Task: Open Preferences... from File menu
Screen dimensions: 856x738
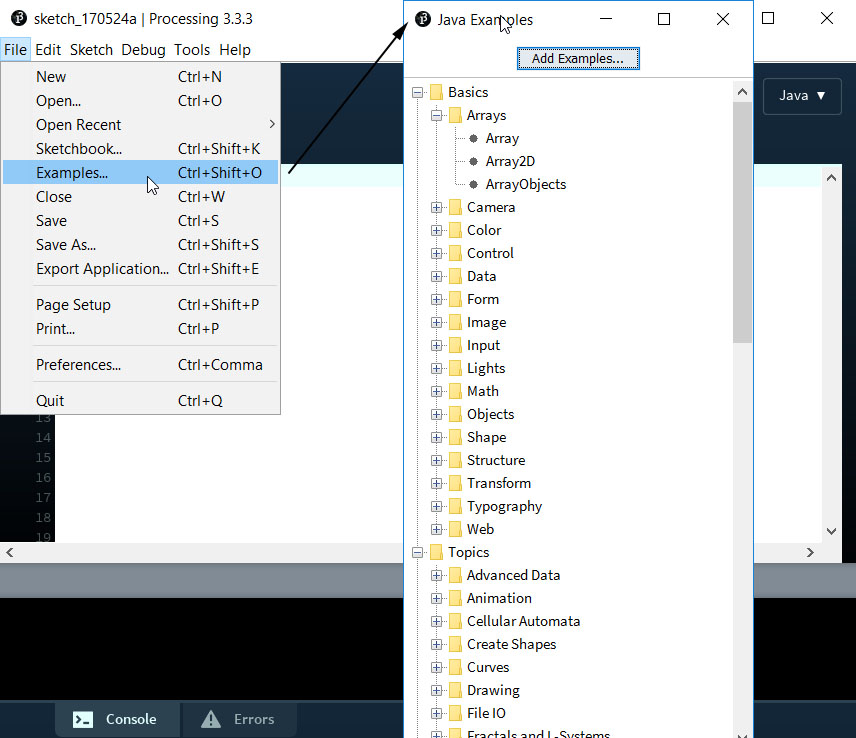Action: click(141, 365)
